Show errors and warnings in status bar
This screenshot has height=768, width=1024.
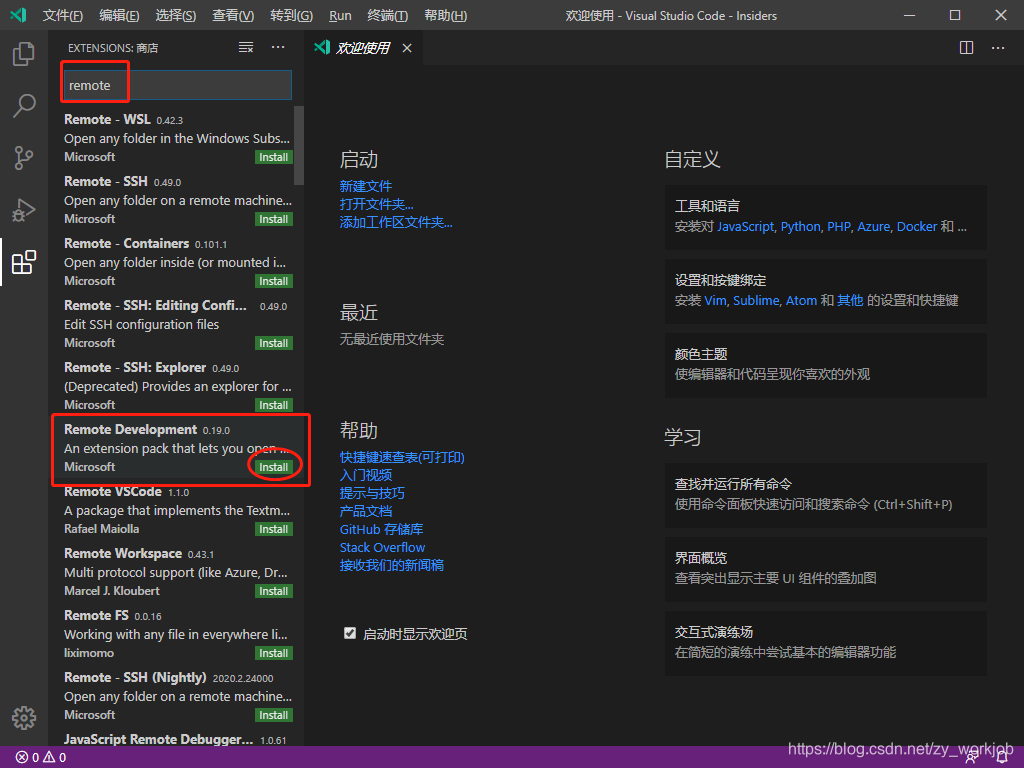pyautogui.click(x=41, y=758)
